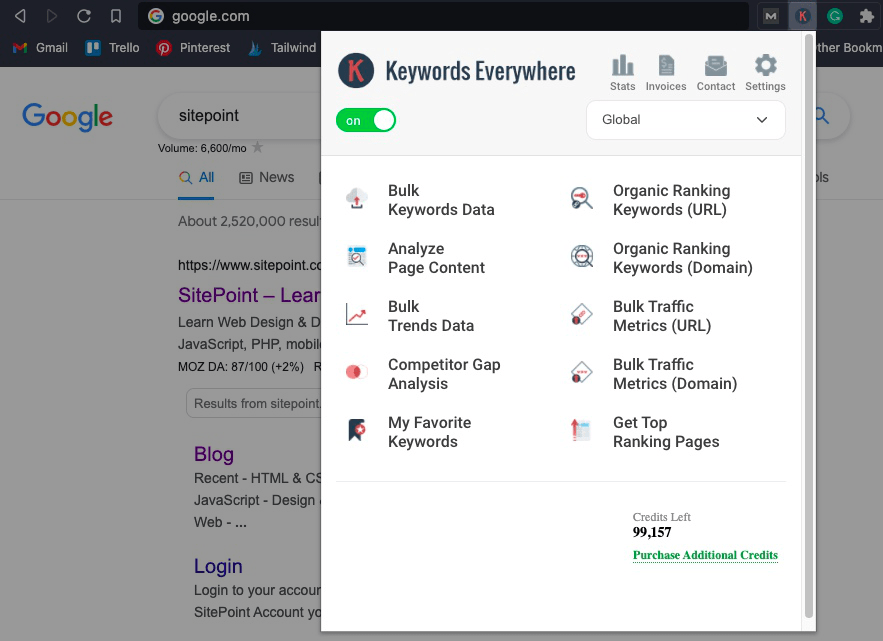Click the About 2,520,000 results text
The height and width of the screenshot is (641, 883).
pos(249,221)
